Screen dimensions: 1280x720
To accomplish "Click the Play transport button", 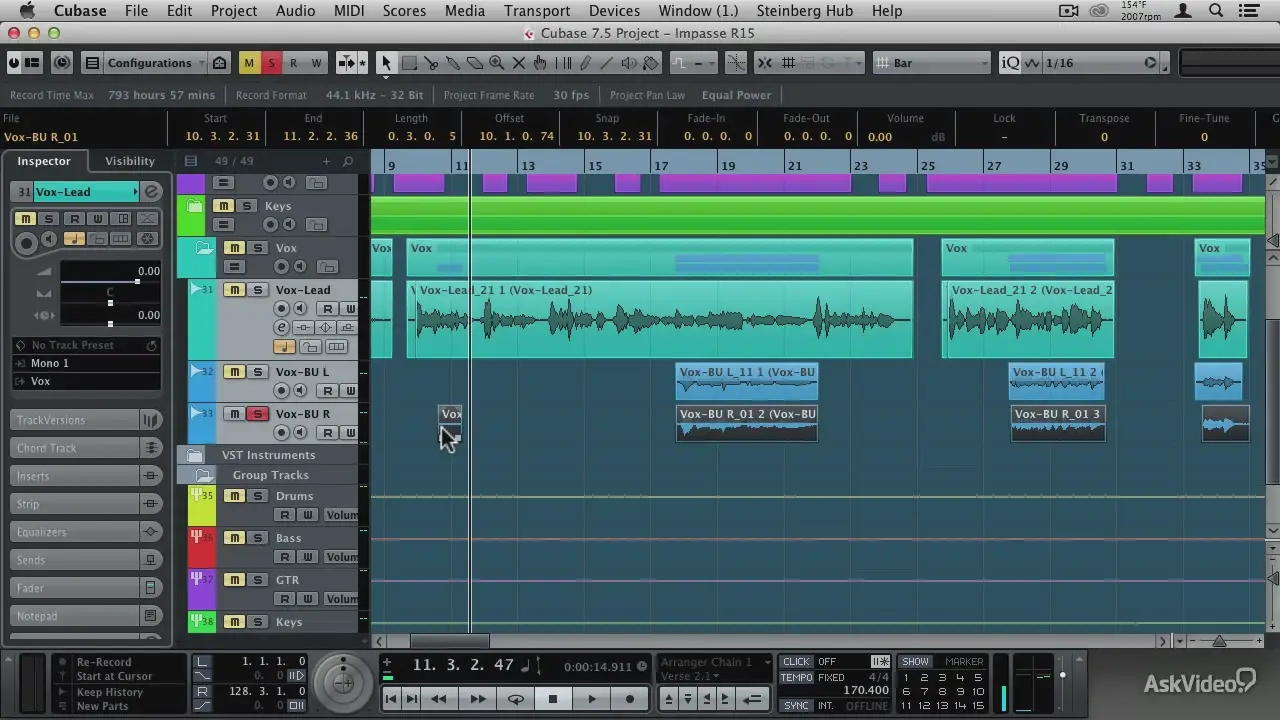I will pyautogui.click(x=591, y=699).
